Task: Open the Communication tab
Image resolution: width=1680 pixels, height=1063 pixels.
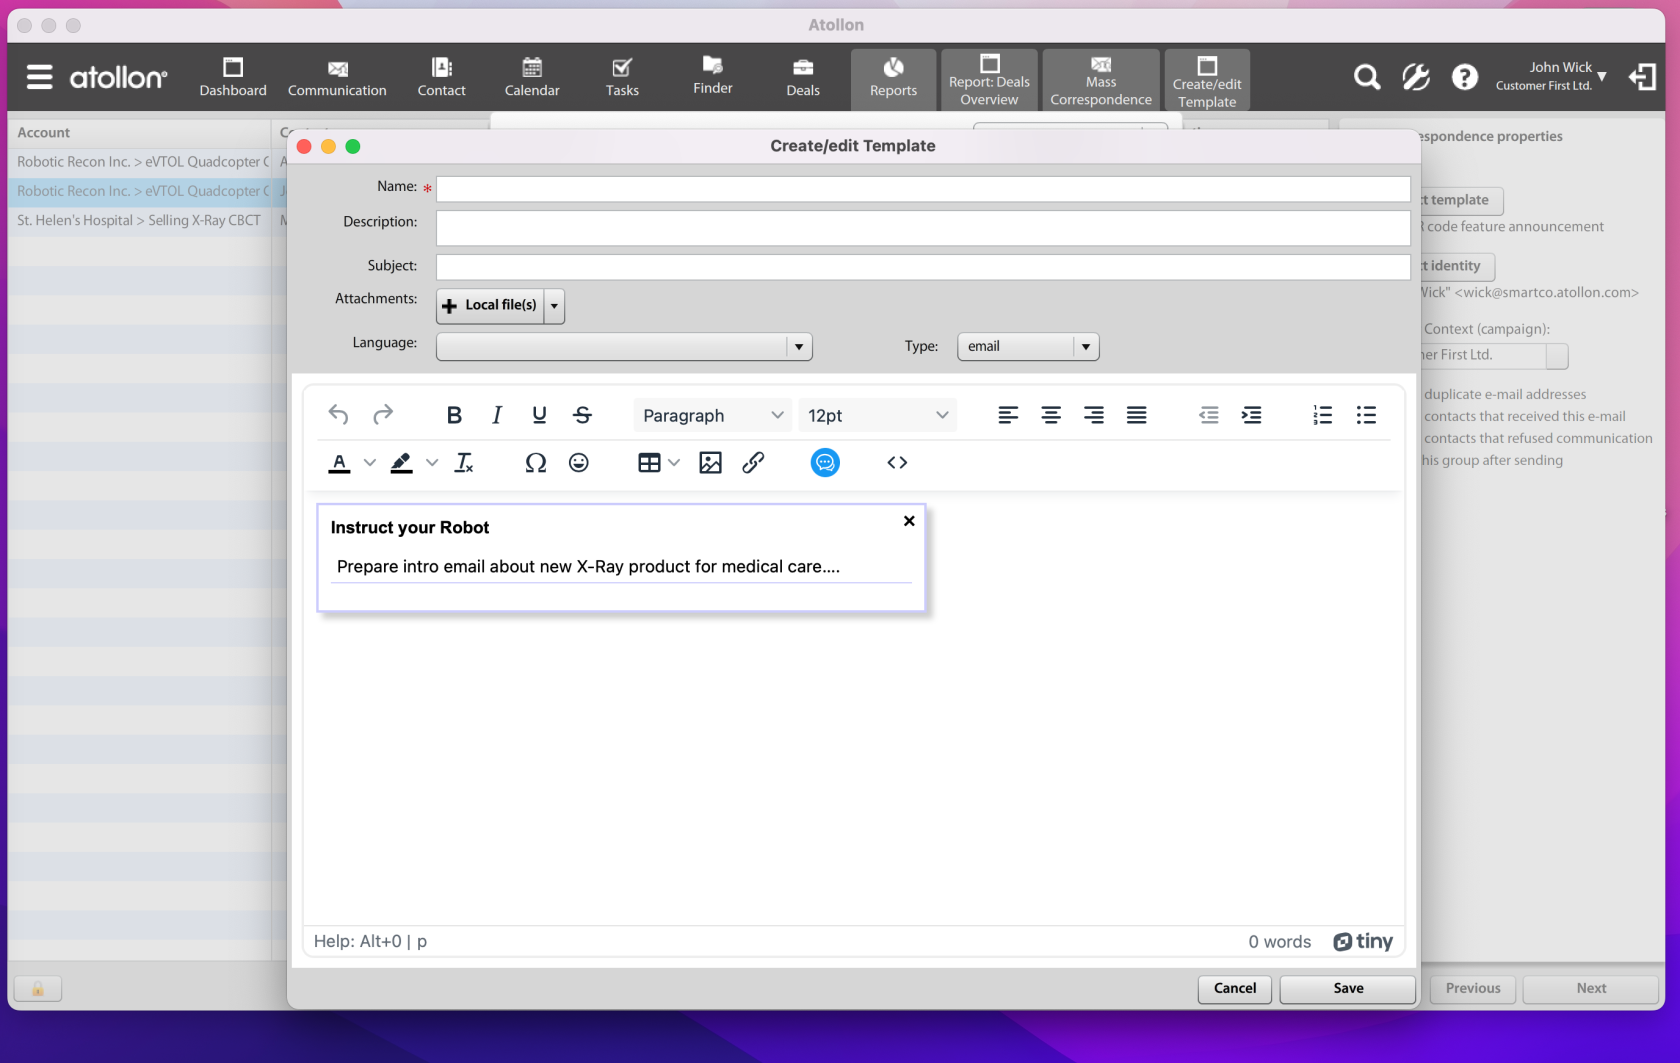Action: (x=337, y=77)
